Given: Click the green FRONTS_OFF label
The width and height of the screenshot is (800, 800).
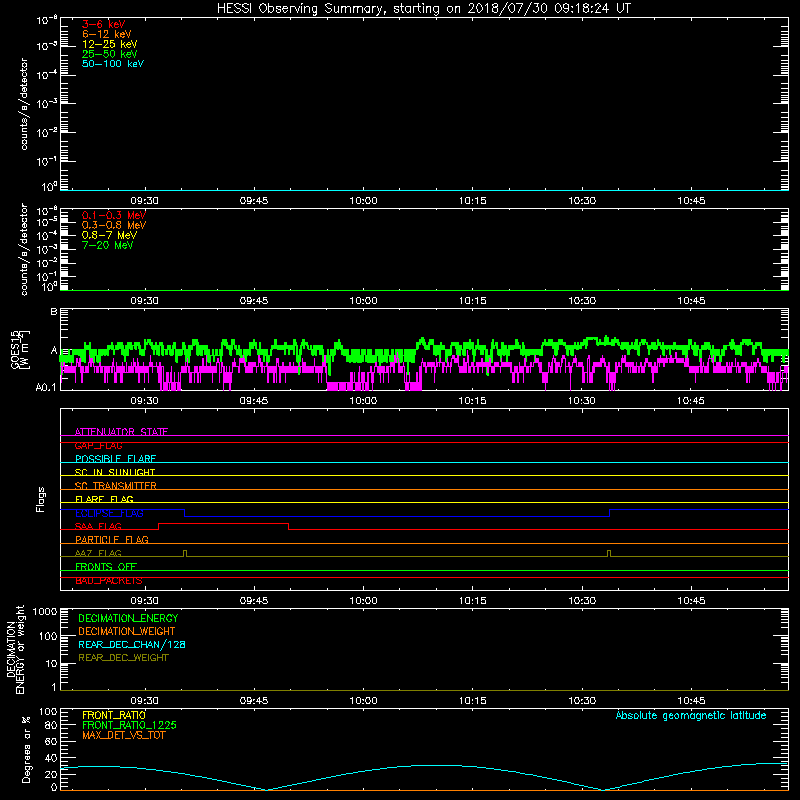Looking at the screenshot, I should tap(106, 566).
